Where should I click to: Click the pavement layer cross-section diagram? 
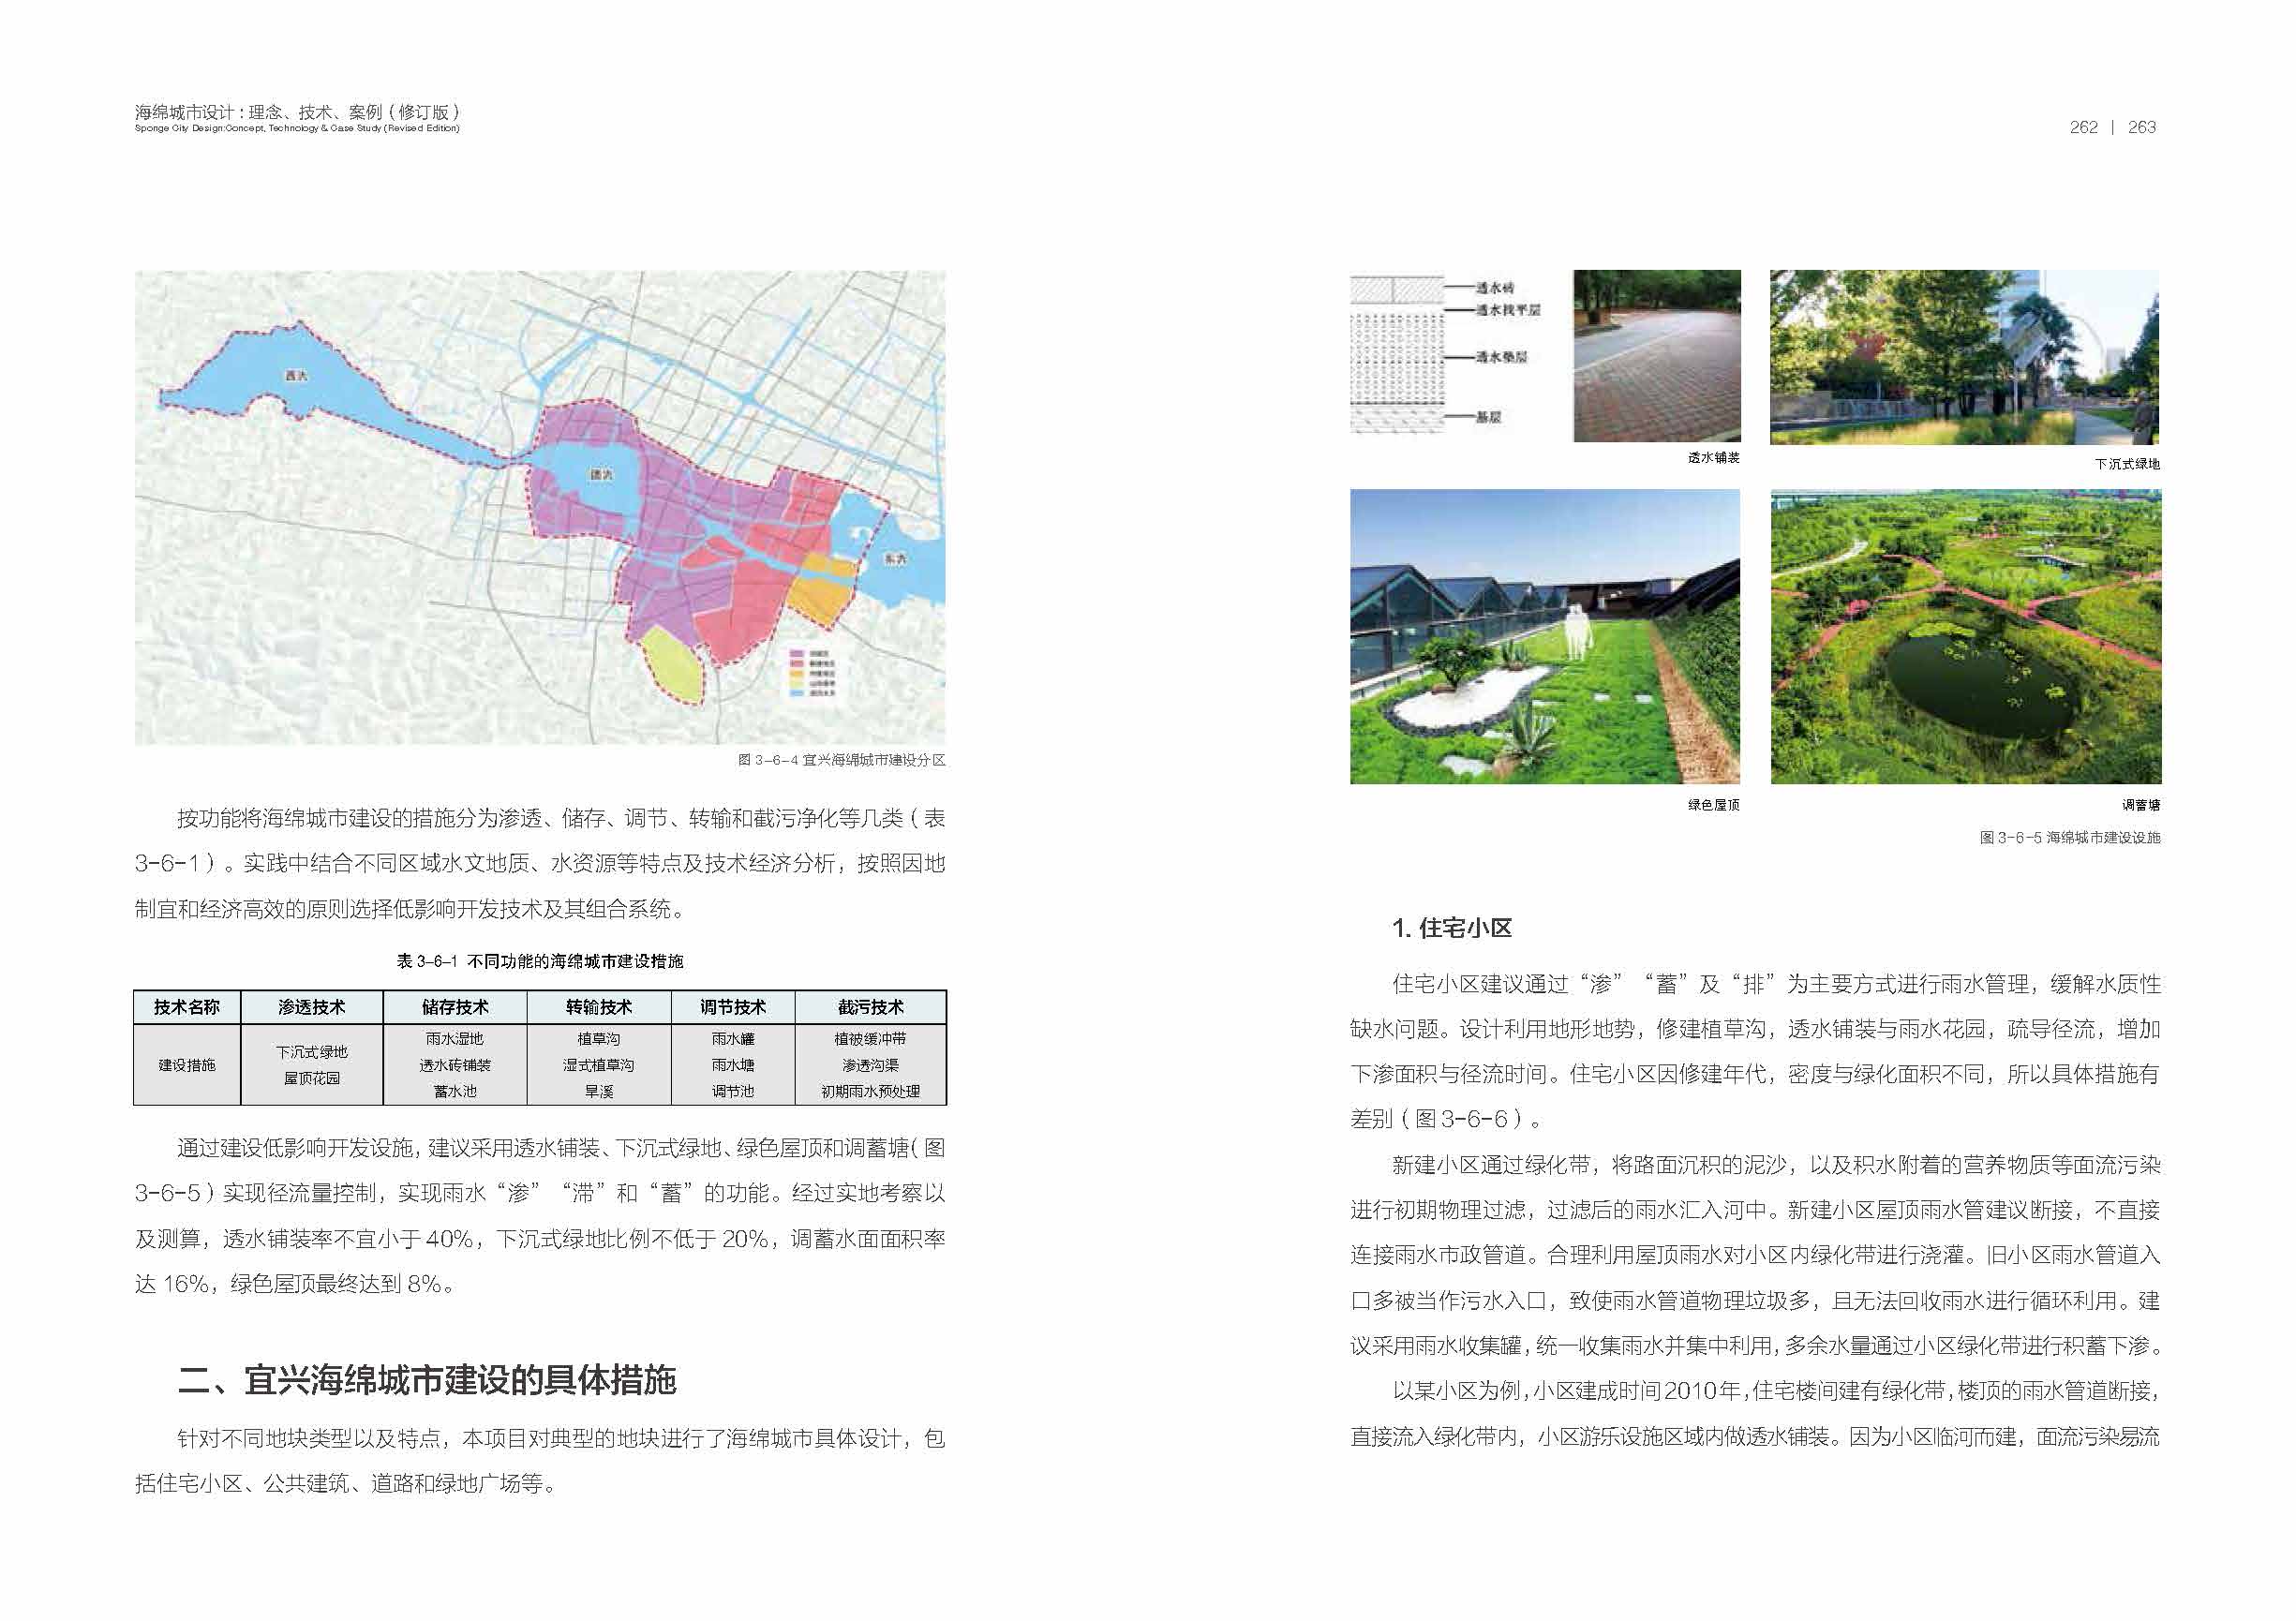(x=1397, y=354)
